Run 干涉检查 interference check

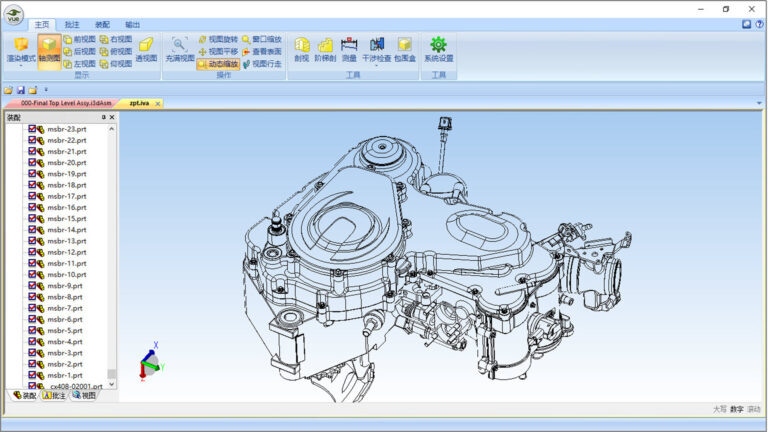[376, 49]
